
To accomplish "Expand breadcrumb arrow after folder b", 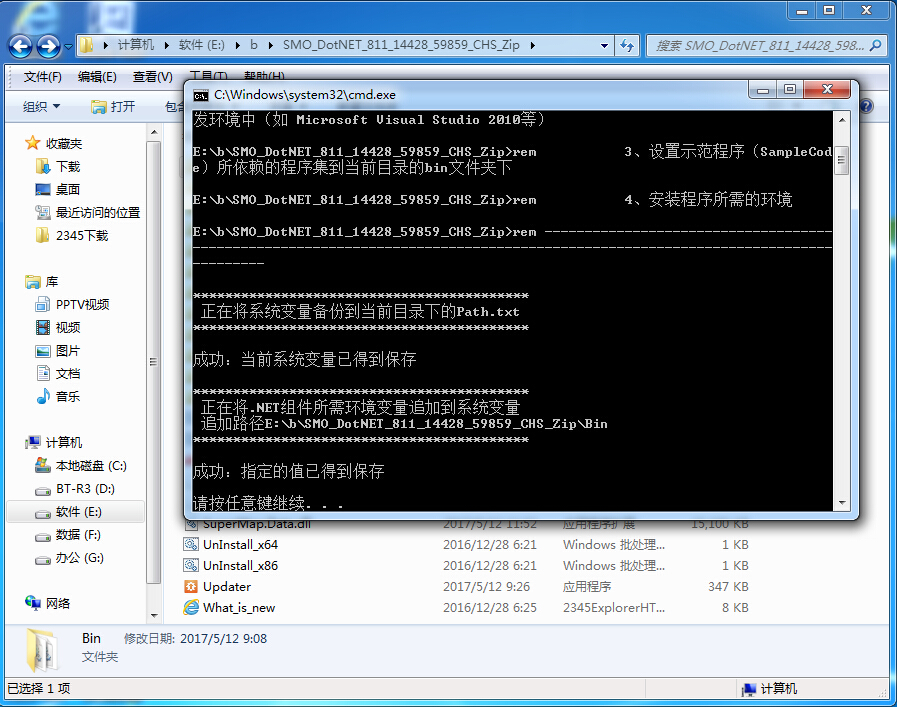I will (271, 45).
